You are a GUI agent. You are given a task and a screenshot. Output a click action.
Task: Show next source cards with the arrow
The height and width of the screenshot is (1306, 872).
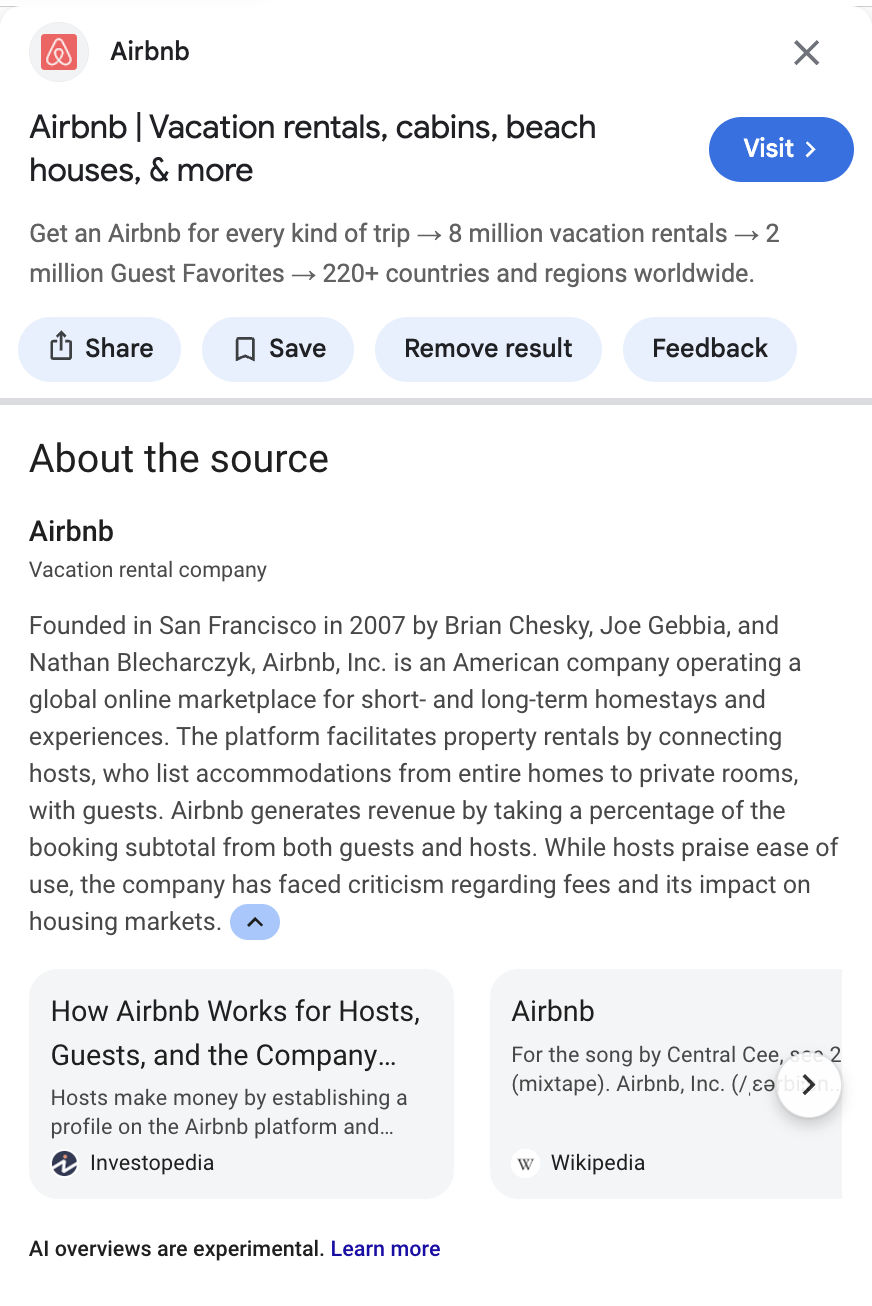point(808,1085)
